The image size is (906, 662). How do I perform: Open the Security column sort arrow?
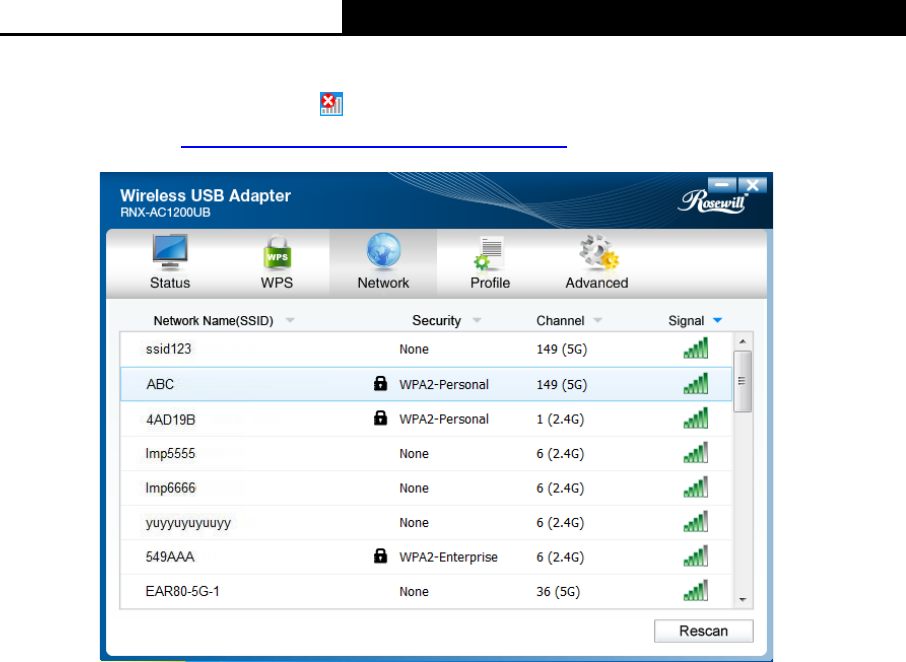(477, 320)
